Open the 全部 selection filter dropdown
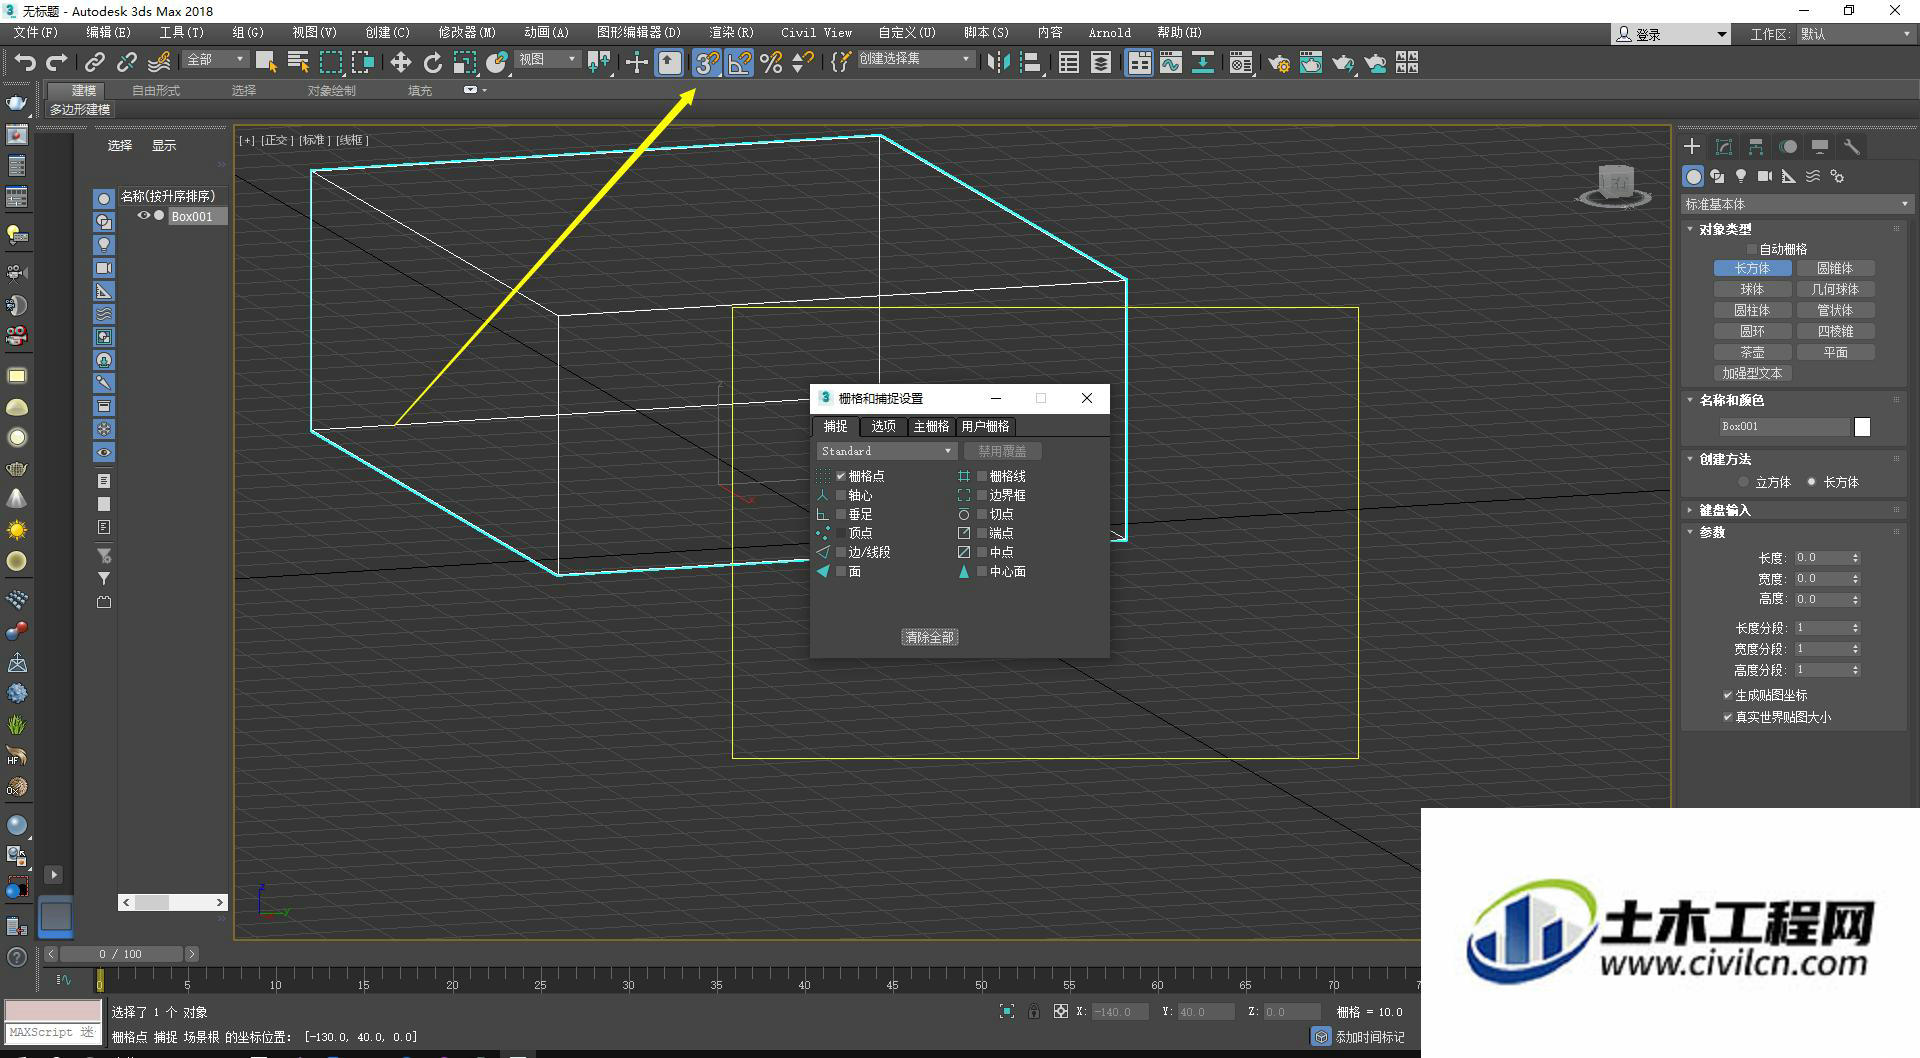This screenshot has width=1920, height=1058. pos(215,60)
